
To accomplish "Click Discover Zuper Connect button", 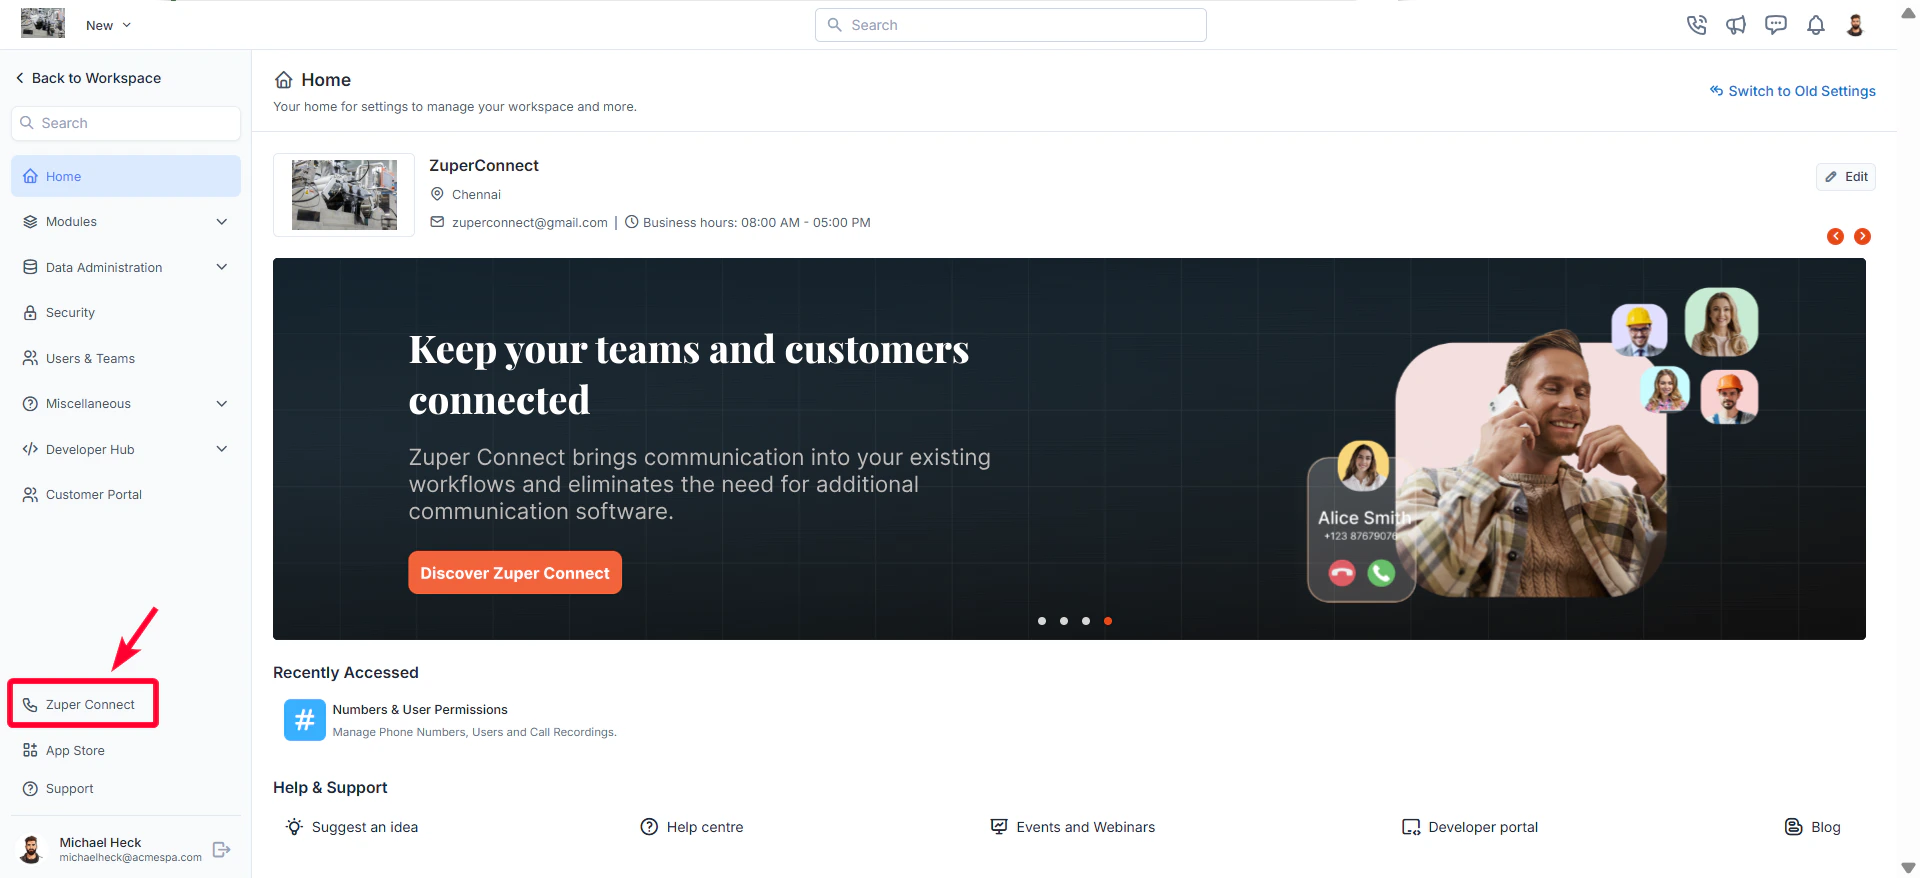I will (x=515, y=573).
